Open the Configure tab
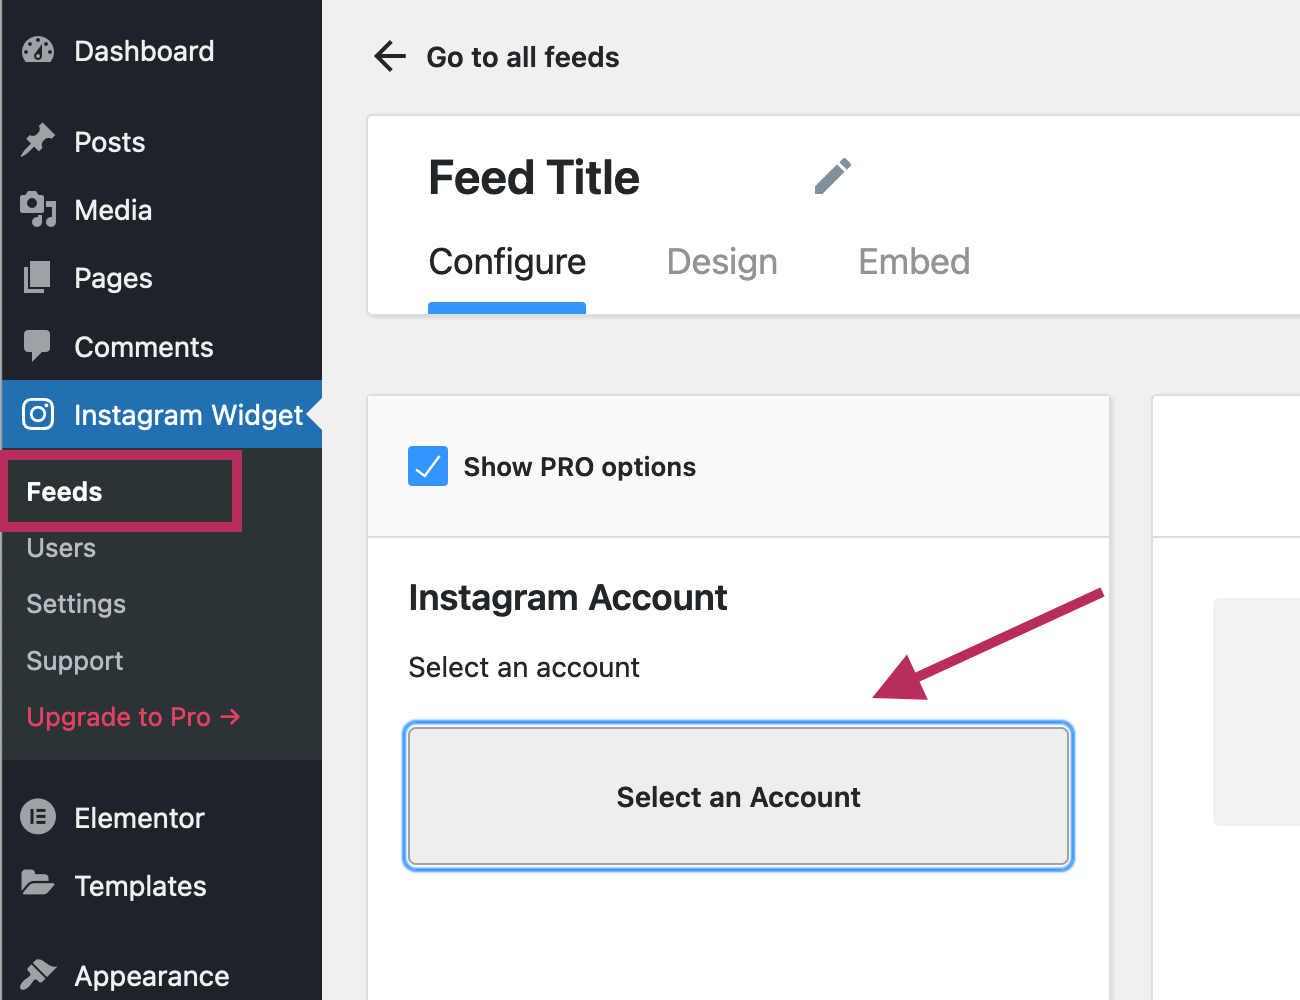This screenshot has width=1300, height=1000. click(507, 262)
